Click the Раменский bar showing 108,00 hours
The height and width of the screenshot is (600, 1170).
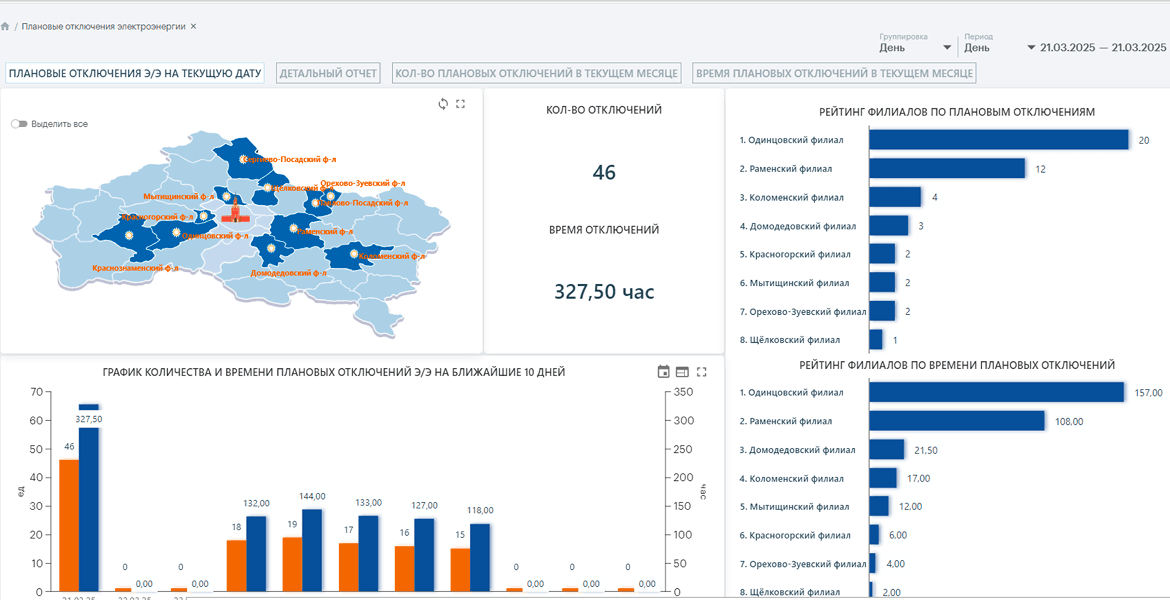(957, 421)
